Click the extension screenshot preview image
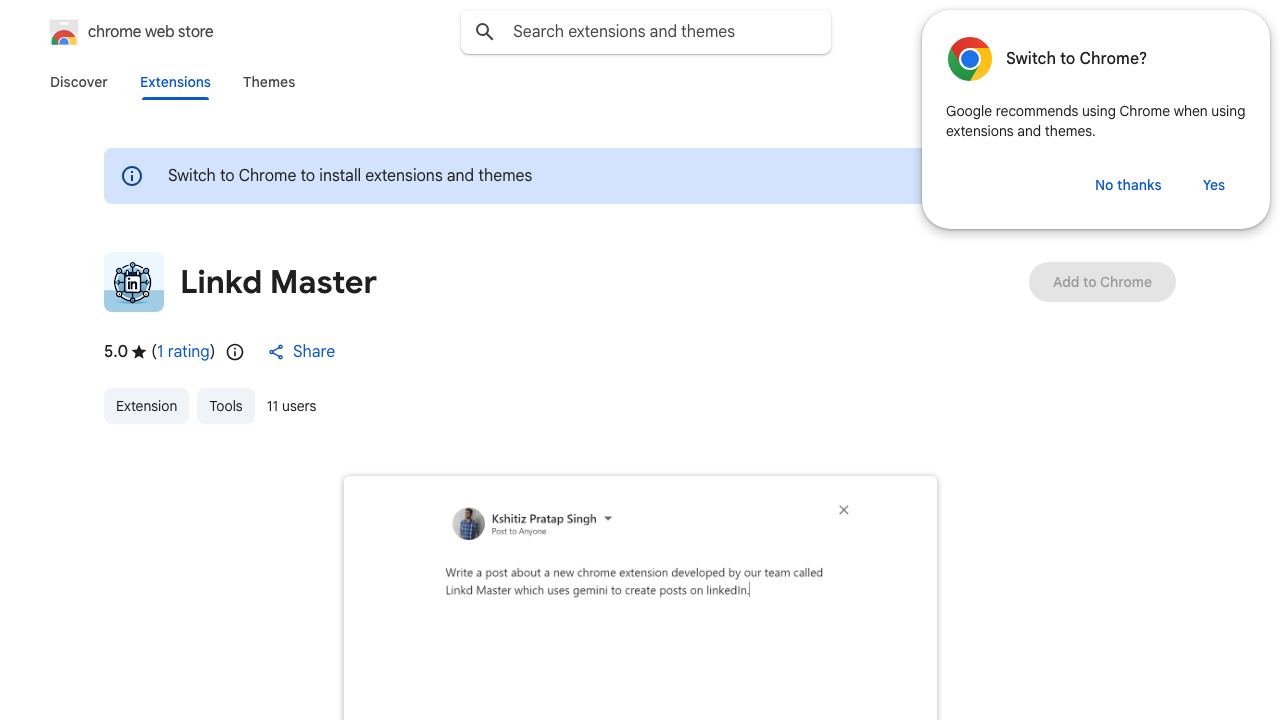This screenshot has height=720, width=1280. [x=640, y=598]
